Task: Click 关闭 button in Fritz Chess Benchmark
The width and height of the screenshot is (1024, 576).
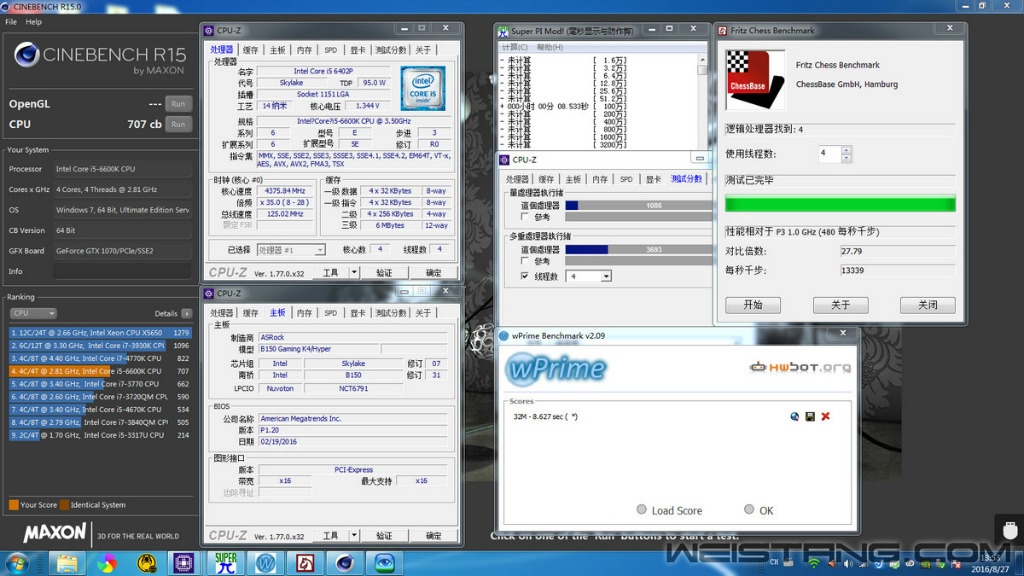Action: coord(927,305)
